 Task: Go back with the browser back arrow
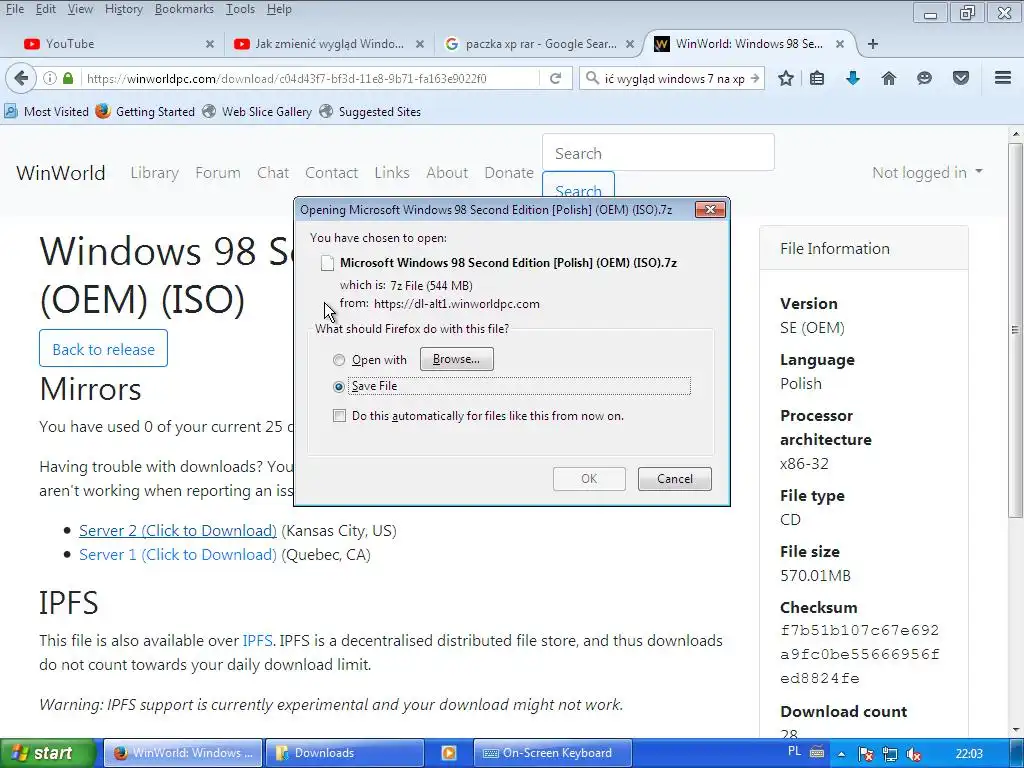(21, 78)
